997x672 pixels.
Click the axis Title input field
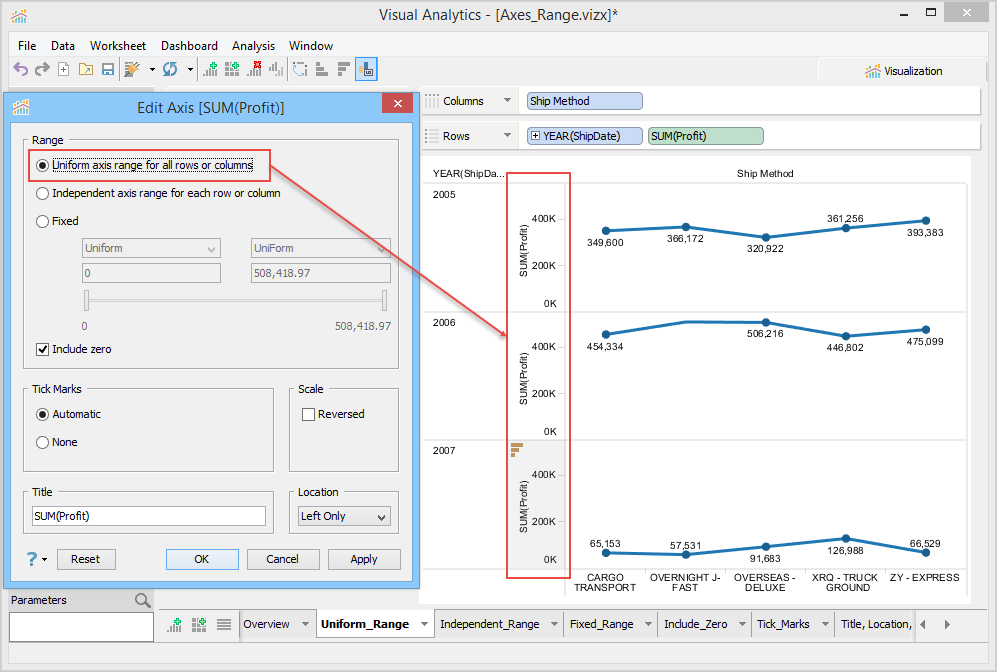(149, 516)
